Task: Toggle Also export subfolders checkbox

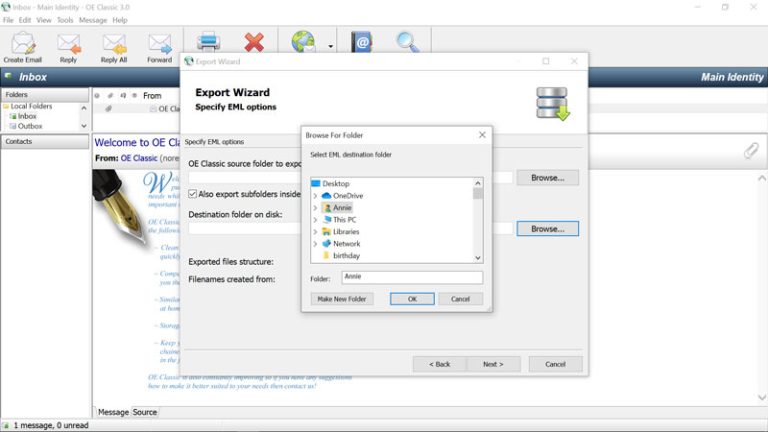Action: point(193,194)
